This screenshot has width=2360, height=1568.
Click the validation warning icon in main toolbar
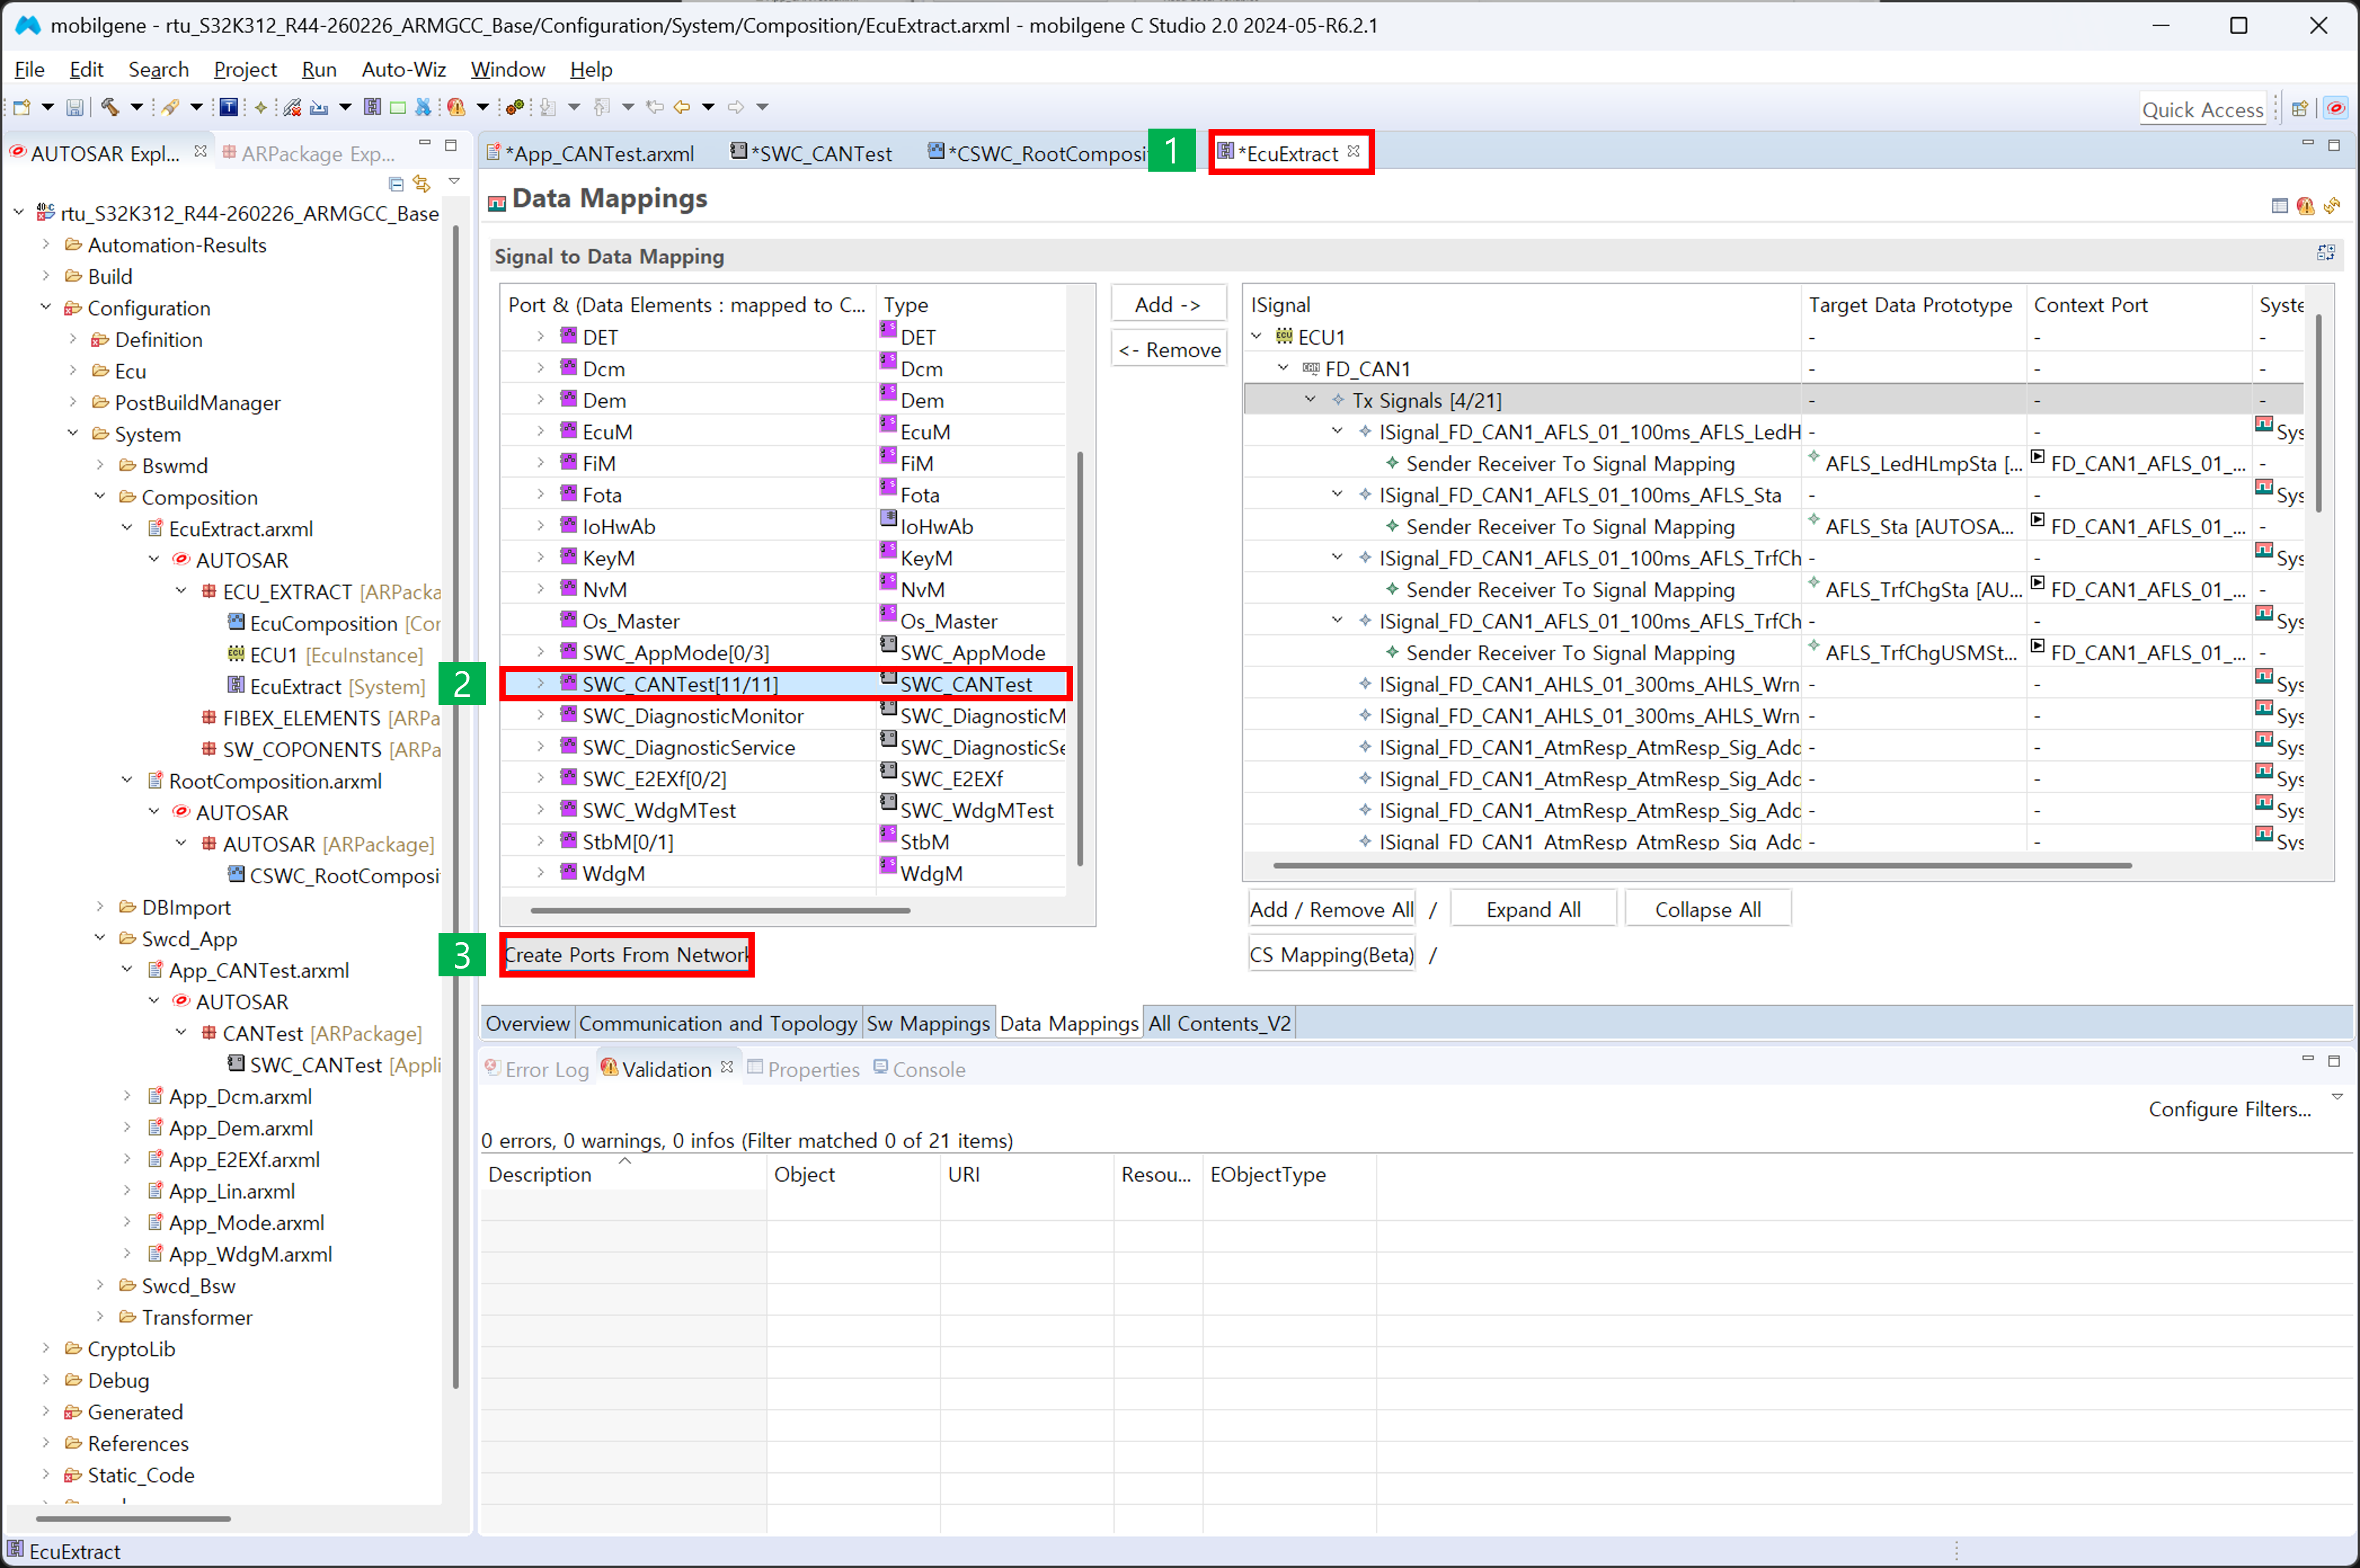pyautogui.click(x=456, y=107)
